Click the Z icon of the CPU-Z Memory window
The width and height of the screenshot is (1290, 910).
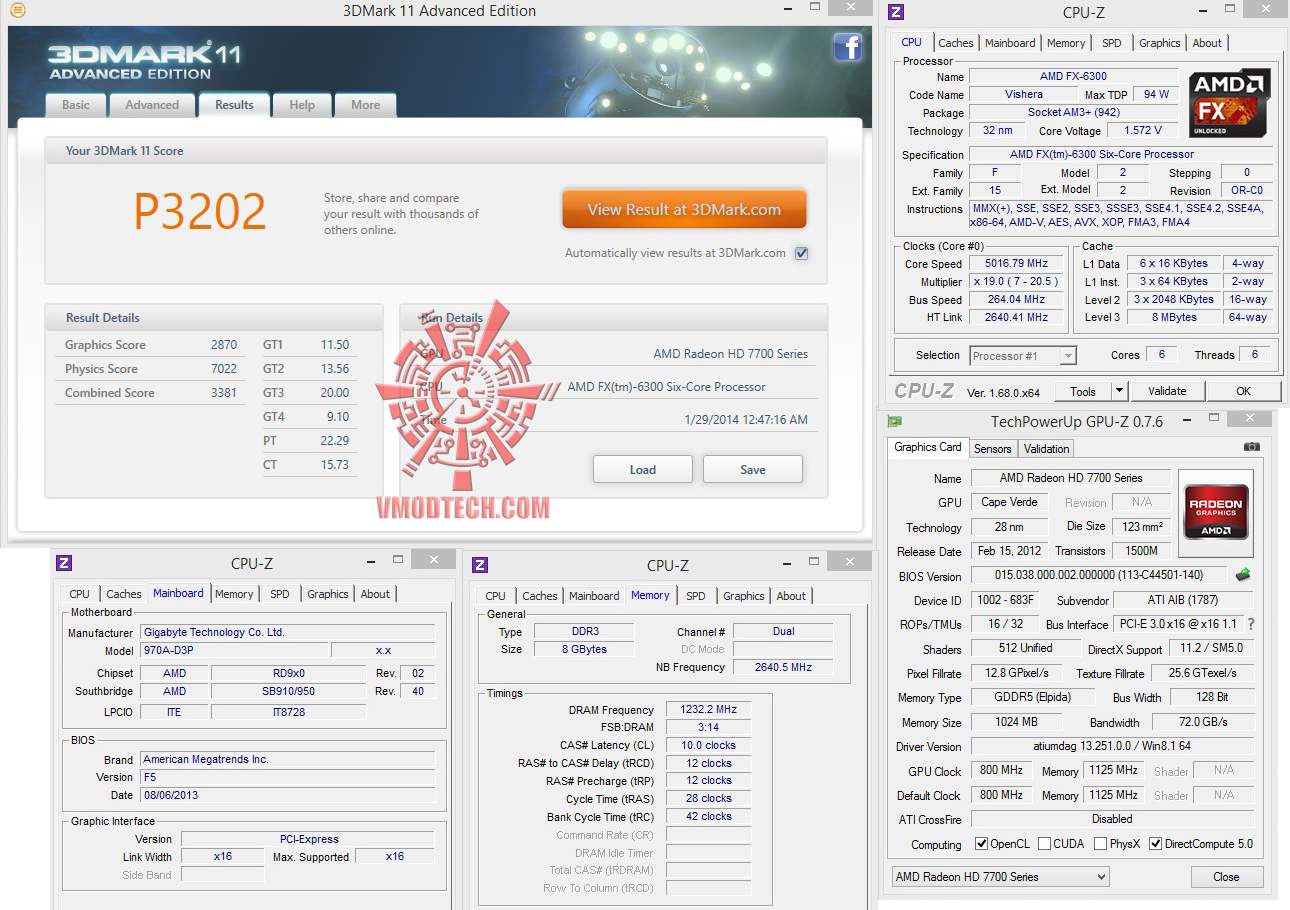[480, 565]
